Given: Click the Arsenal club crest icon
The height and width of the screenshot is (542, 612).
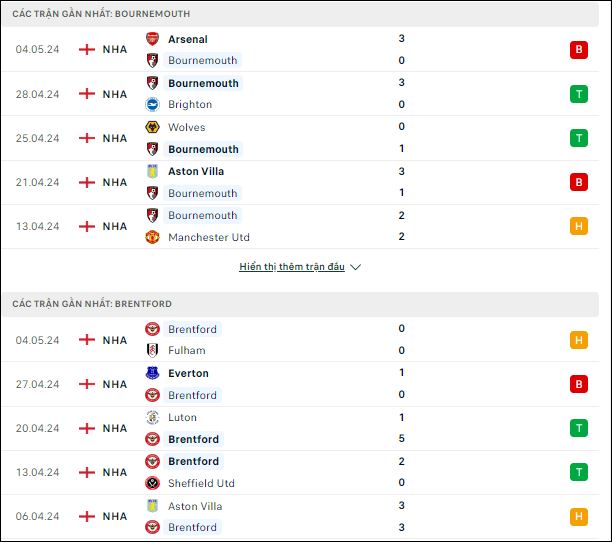Looking at the screenshot, I should coord(152,39).
